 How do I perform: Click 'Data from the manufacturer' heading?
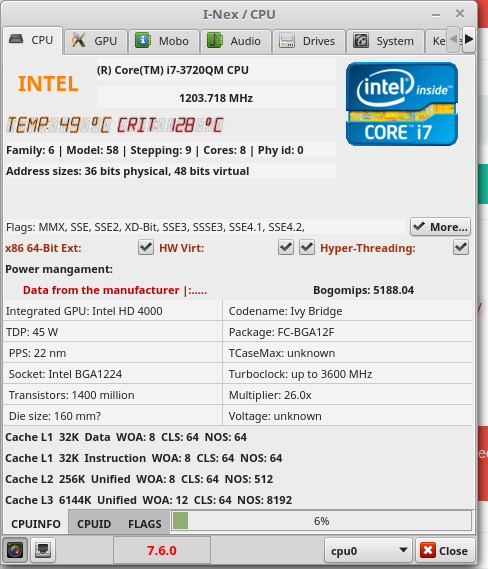(115, 290)
